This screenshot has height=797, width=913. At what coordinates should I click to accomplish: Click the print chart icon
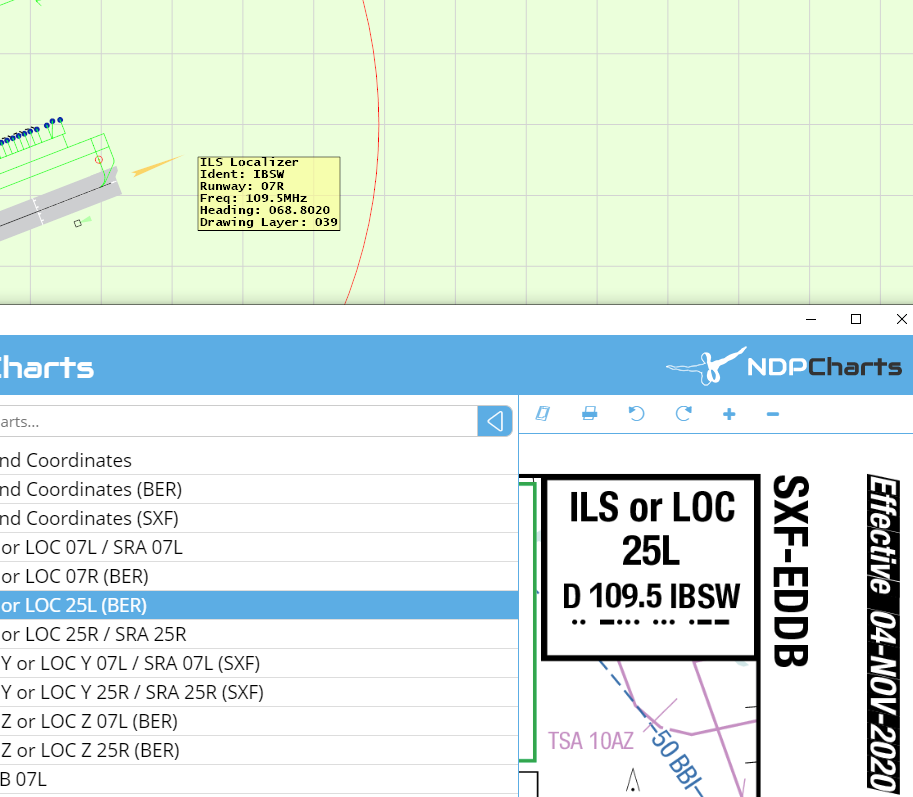point(590,414)
